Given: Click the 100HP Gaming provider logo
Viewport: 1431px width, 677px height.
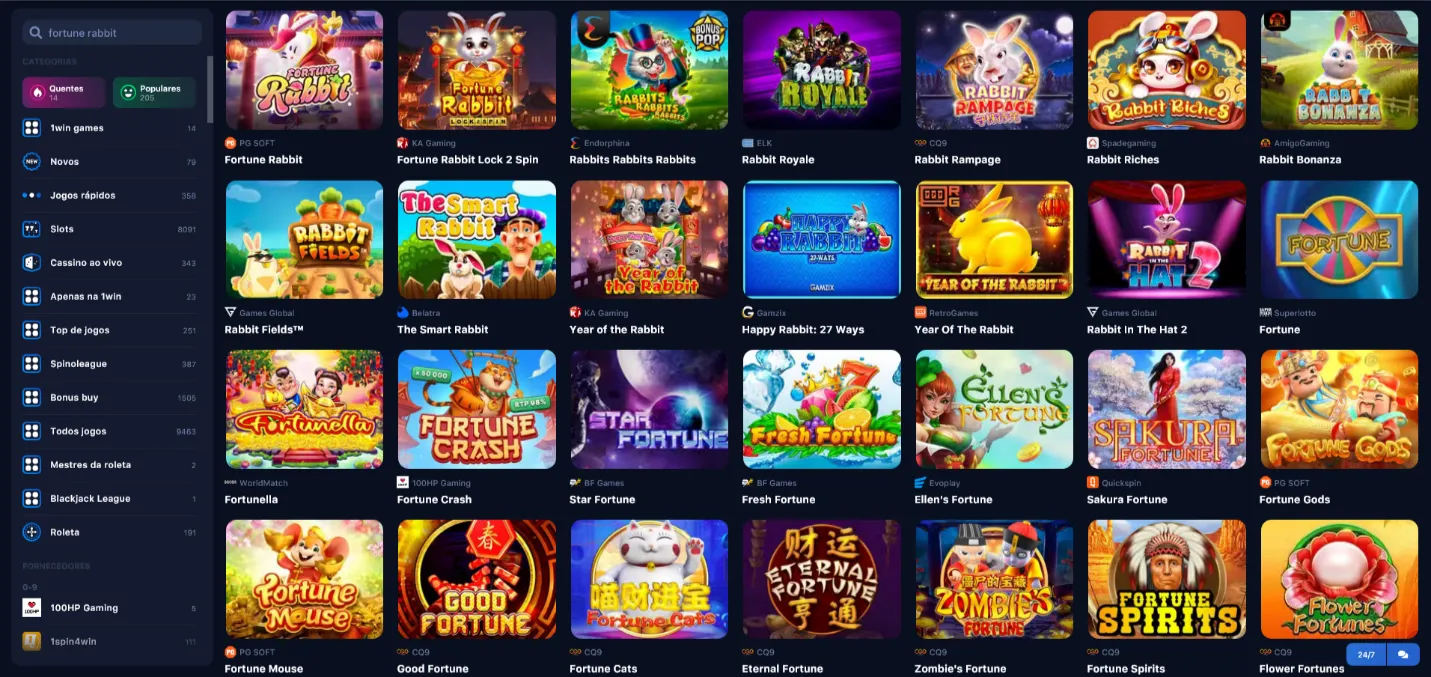Looking at the screenshot, I should point(31,608).
